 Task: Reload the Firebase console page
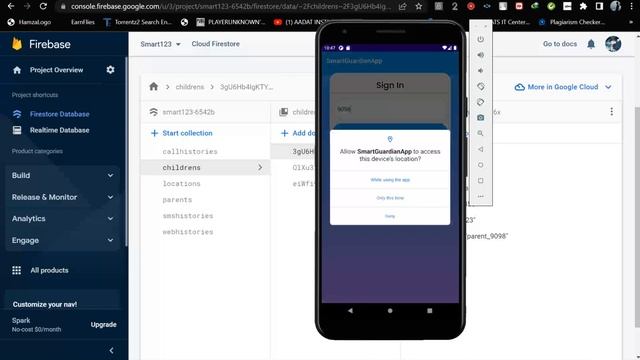click(x=43, y=6)
